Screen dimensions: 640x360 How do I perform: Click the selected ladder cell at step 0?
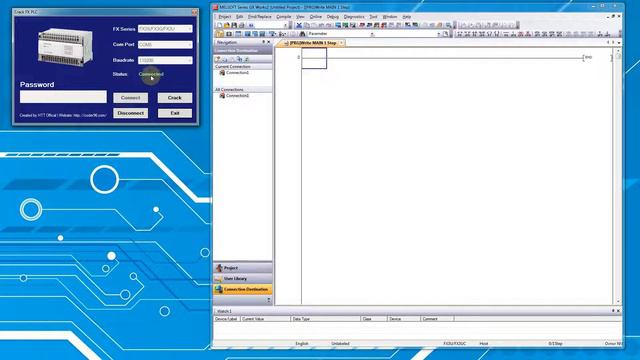coord(314,58)
